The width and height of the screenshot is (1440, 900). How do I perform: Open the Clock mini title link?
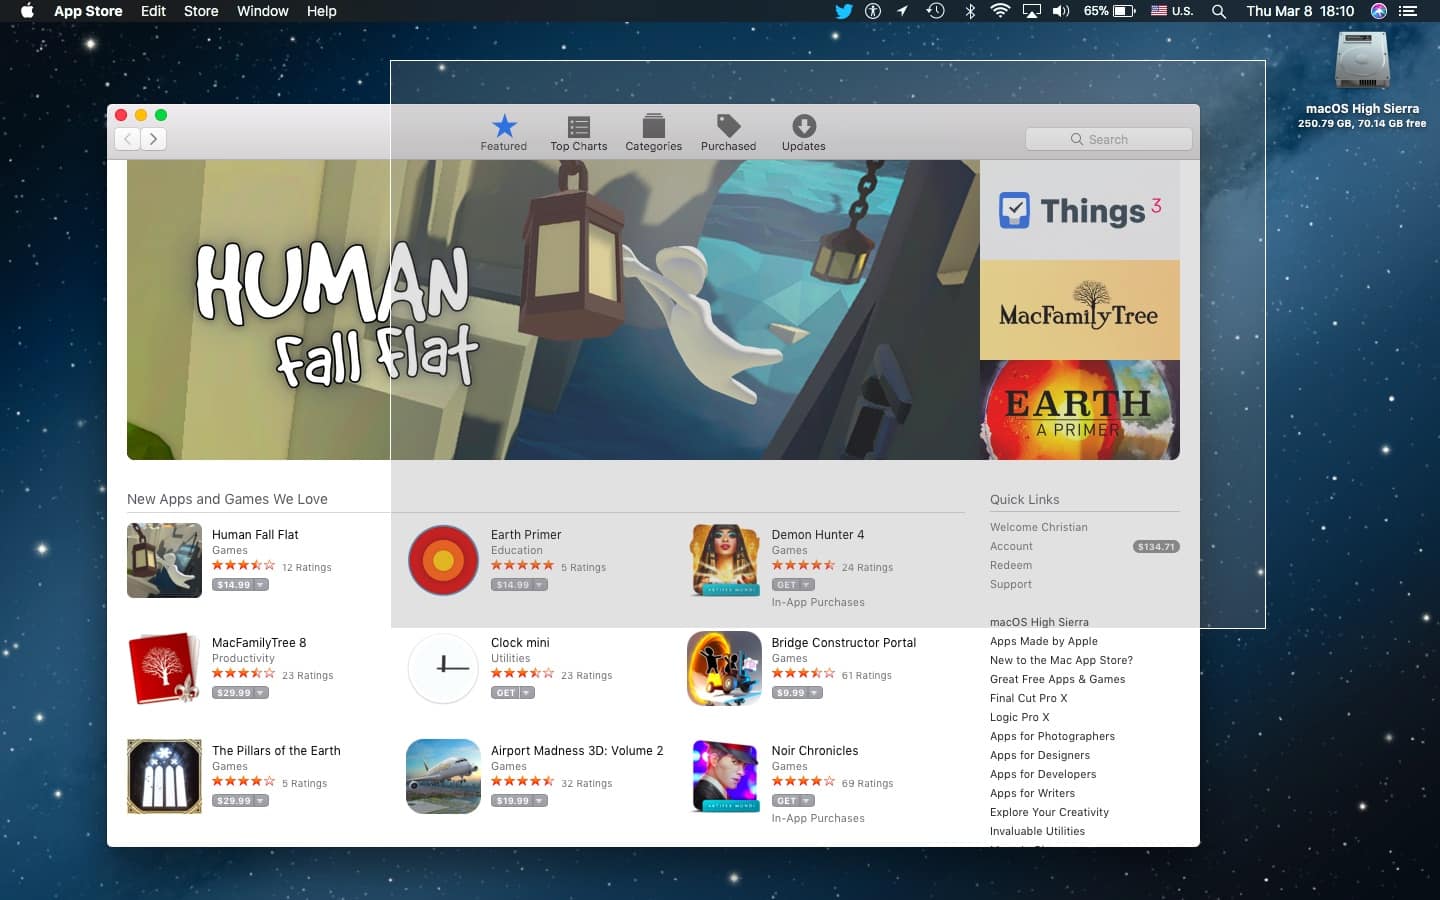(x=520, y=643)
